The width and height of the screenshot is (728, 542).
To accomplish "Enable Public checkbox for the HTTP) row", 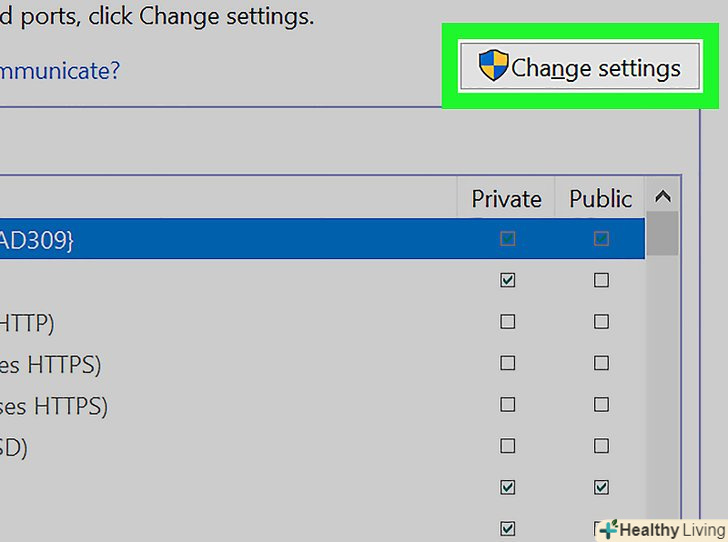I will 601,322.
